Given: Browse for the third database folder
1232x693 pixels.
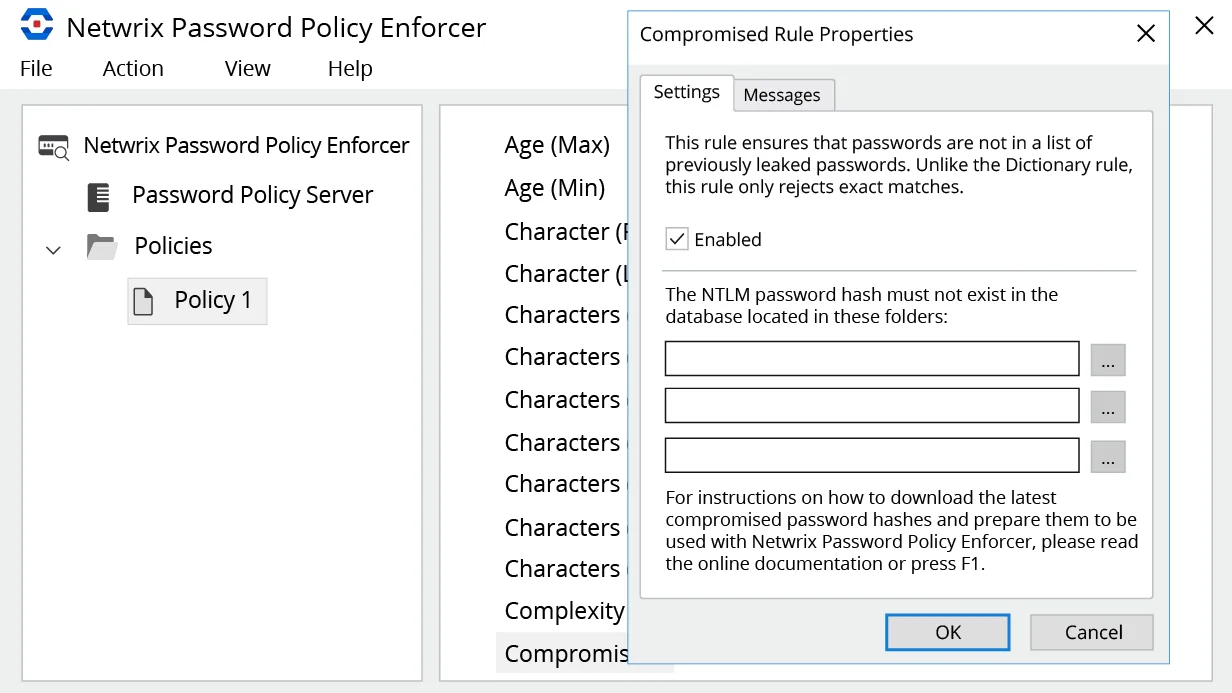Looking at the screenshot, I should coord(1108,456).
